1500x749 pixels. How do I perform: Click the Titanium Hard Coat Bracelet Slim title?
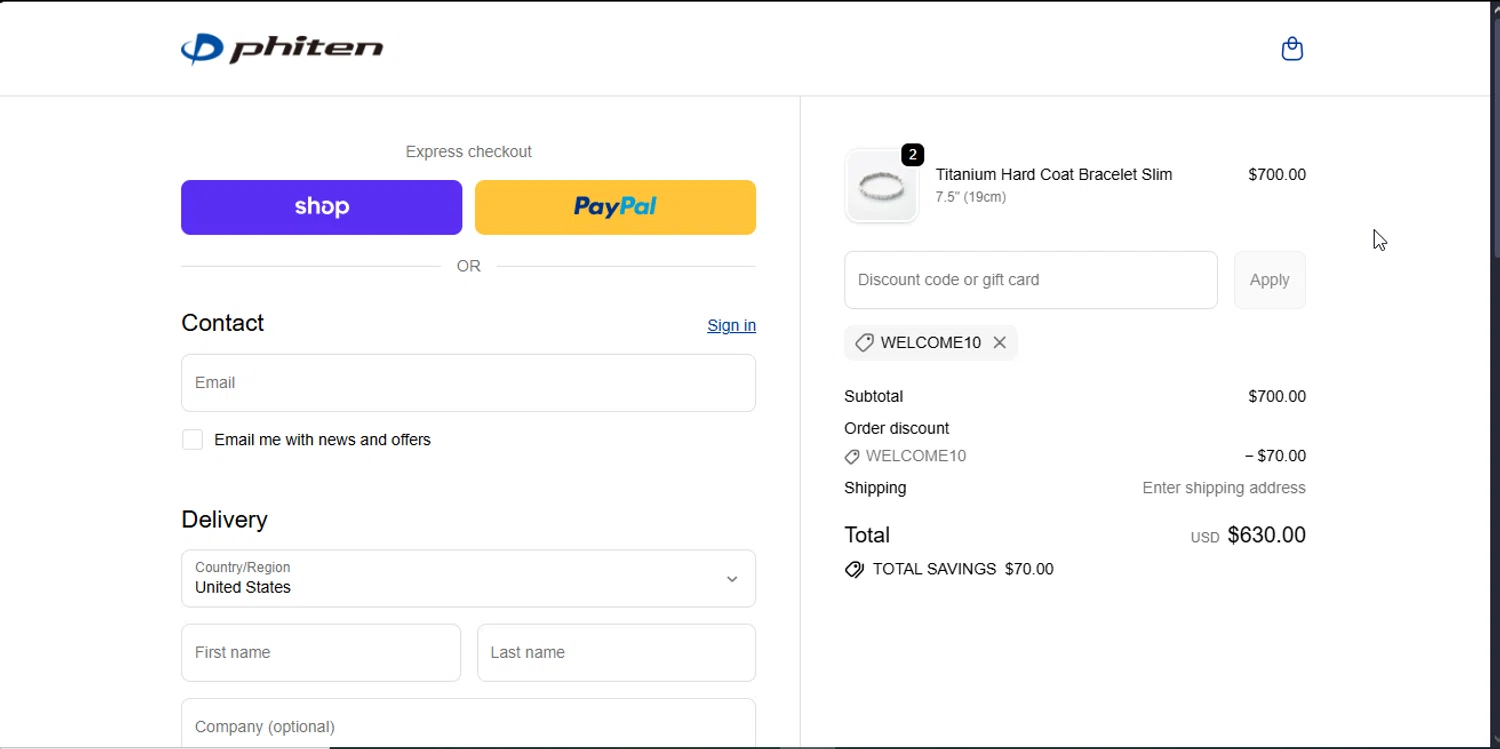[1054, 174]
